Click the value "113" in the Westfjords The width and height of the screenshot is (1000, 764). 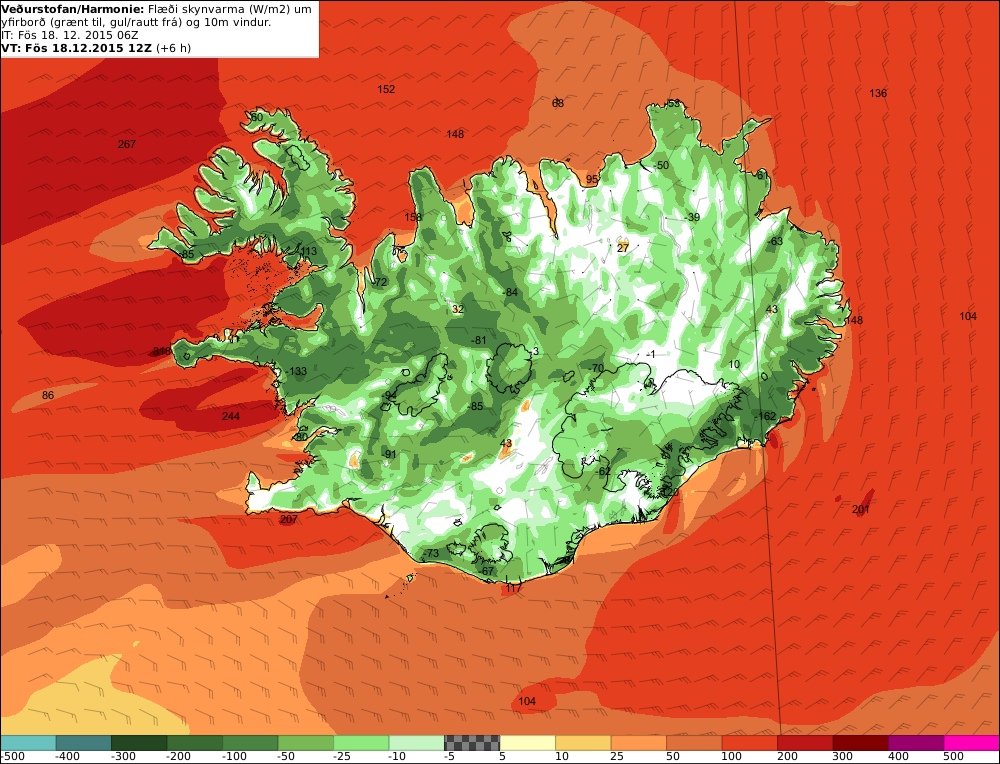click(x=309, y=251)
